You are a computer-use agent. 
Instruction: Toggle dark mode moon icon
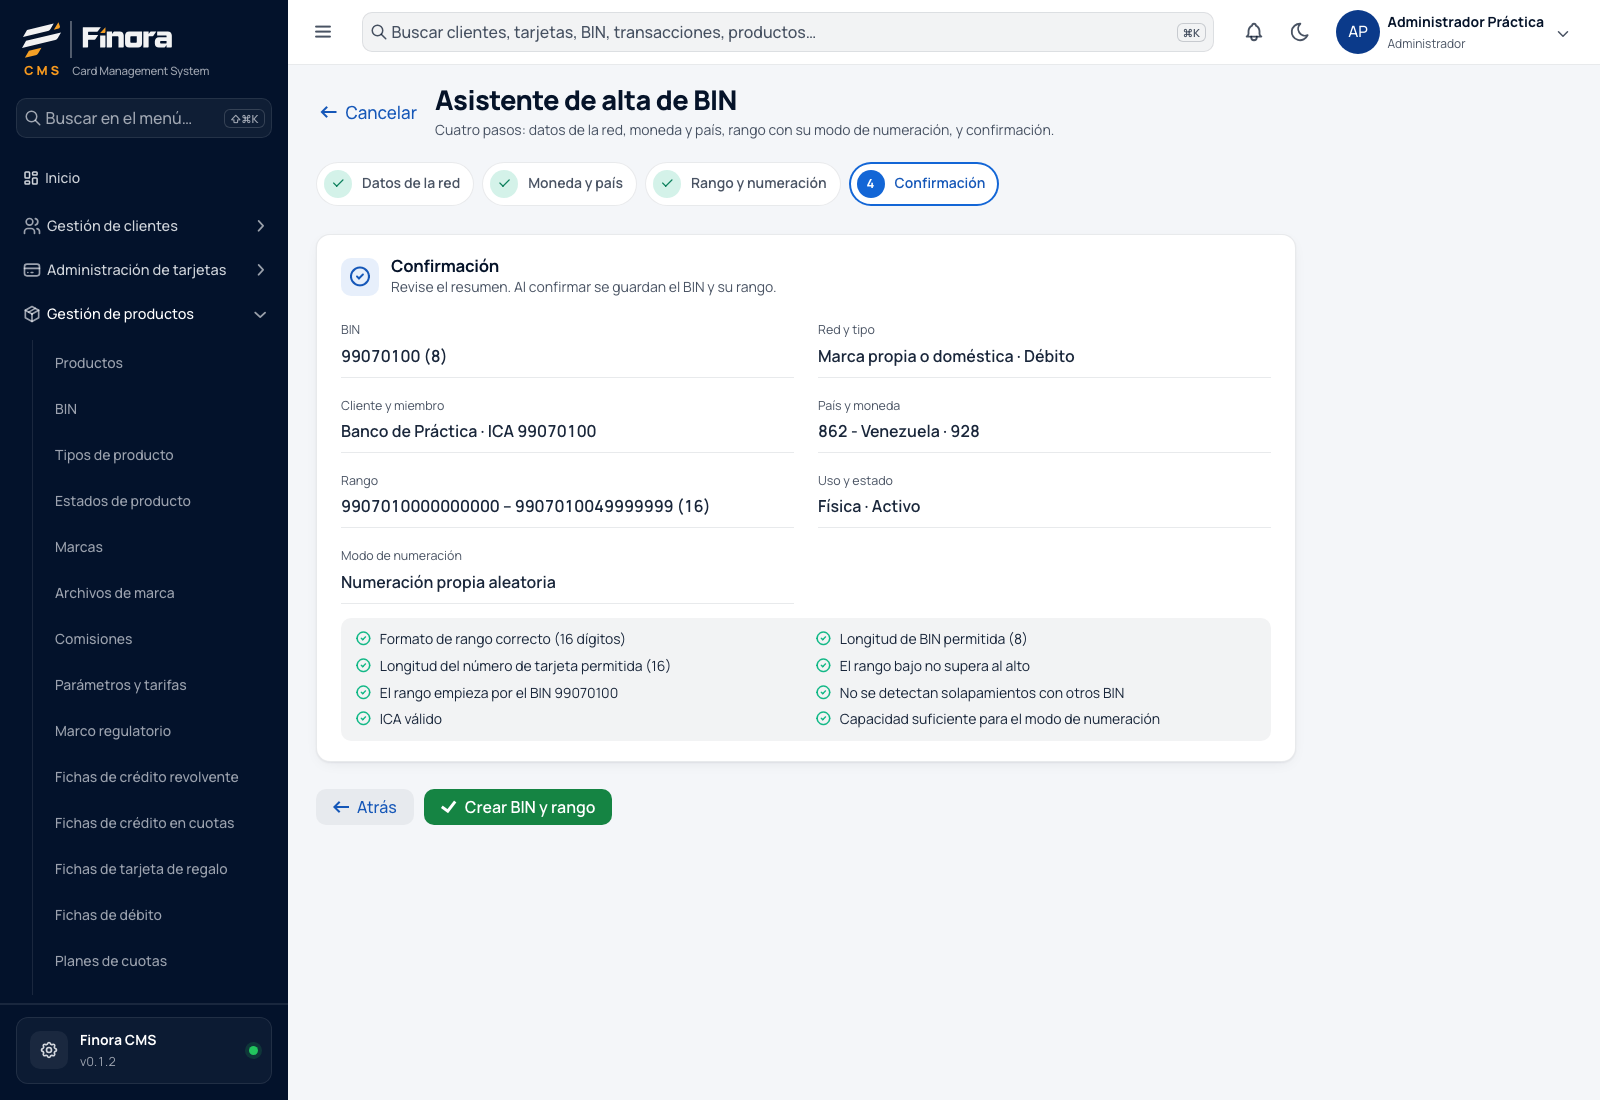pyautogui.click(x=1300, y=32)
